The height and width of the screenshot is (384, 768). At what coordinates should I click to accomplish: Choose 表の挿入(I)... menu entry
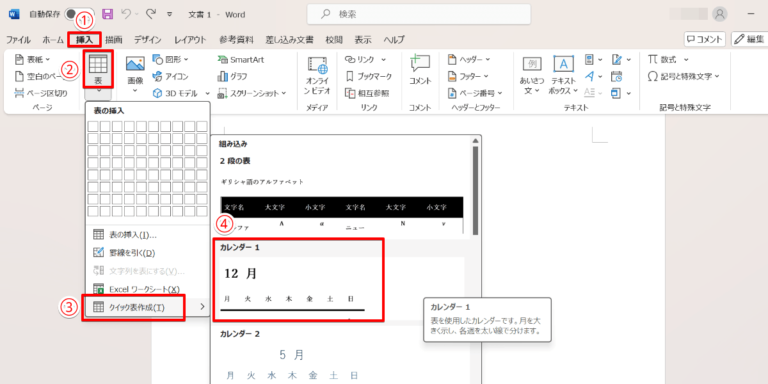coord(147,235)
